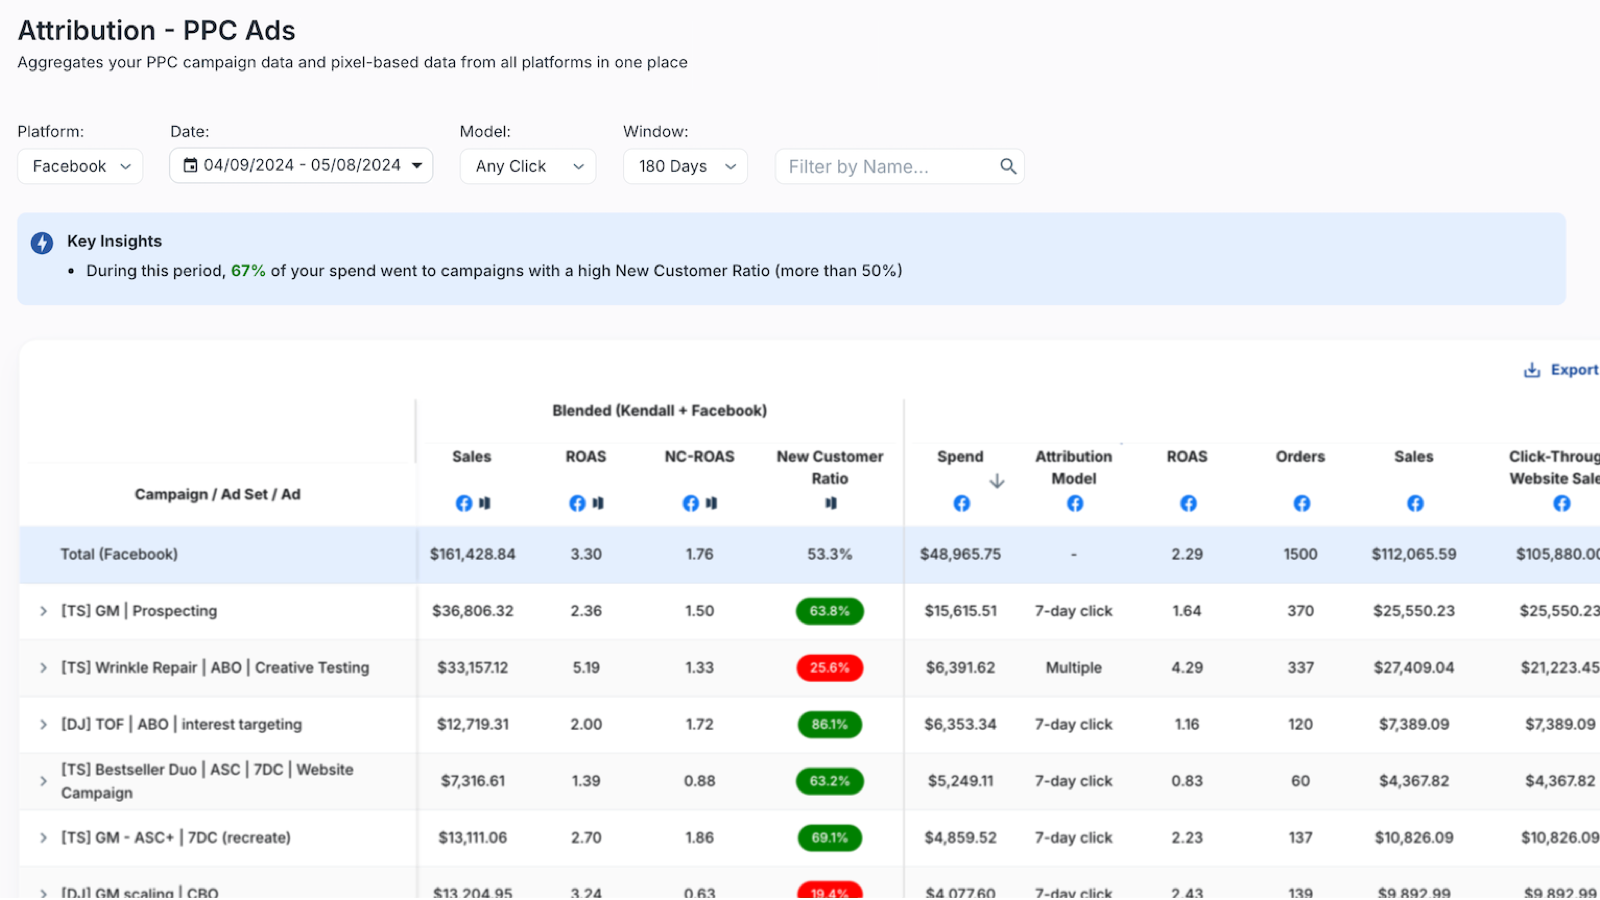The image size is (1600, 900).
Task: Expand Wrinkle Repair Creative Testing campaign
Action: [43, 668]
